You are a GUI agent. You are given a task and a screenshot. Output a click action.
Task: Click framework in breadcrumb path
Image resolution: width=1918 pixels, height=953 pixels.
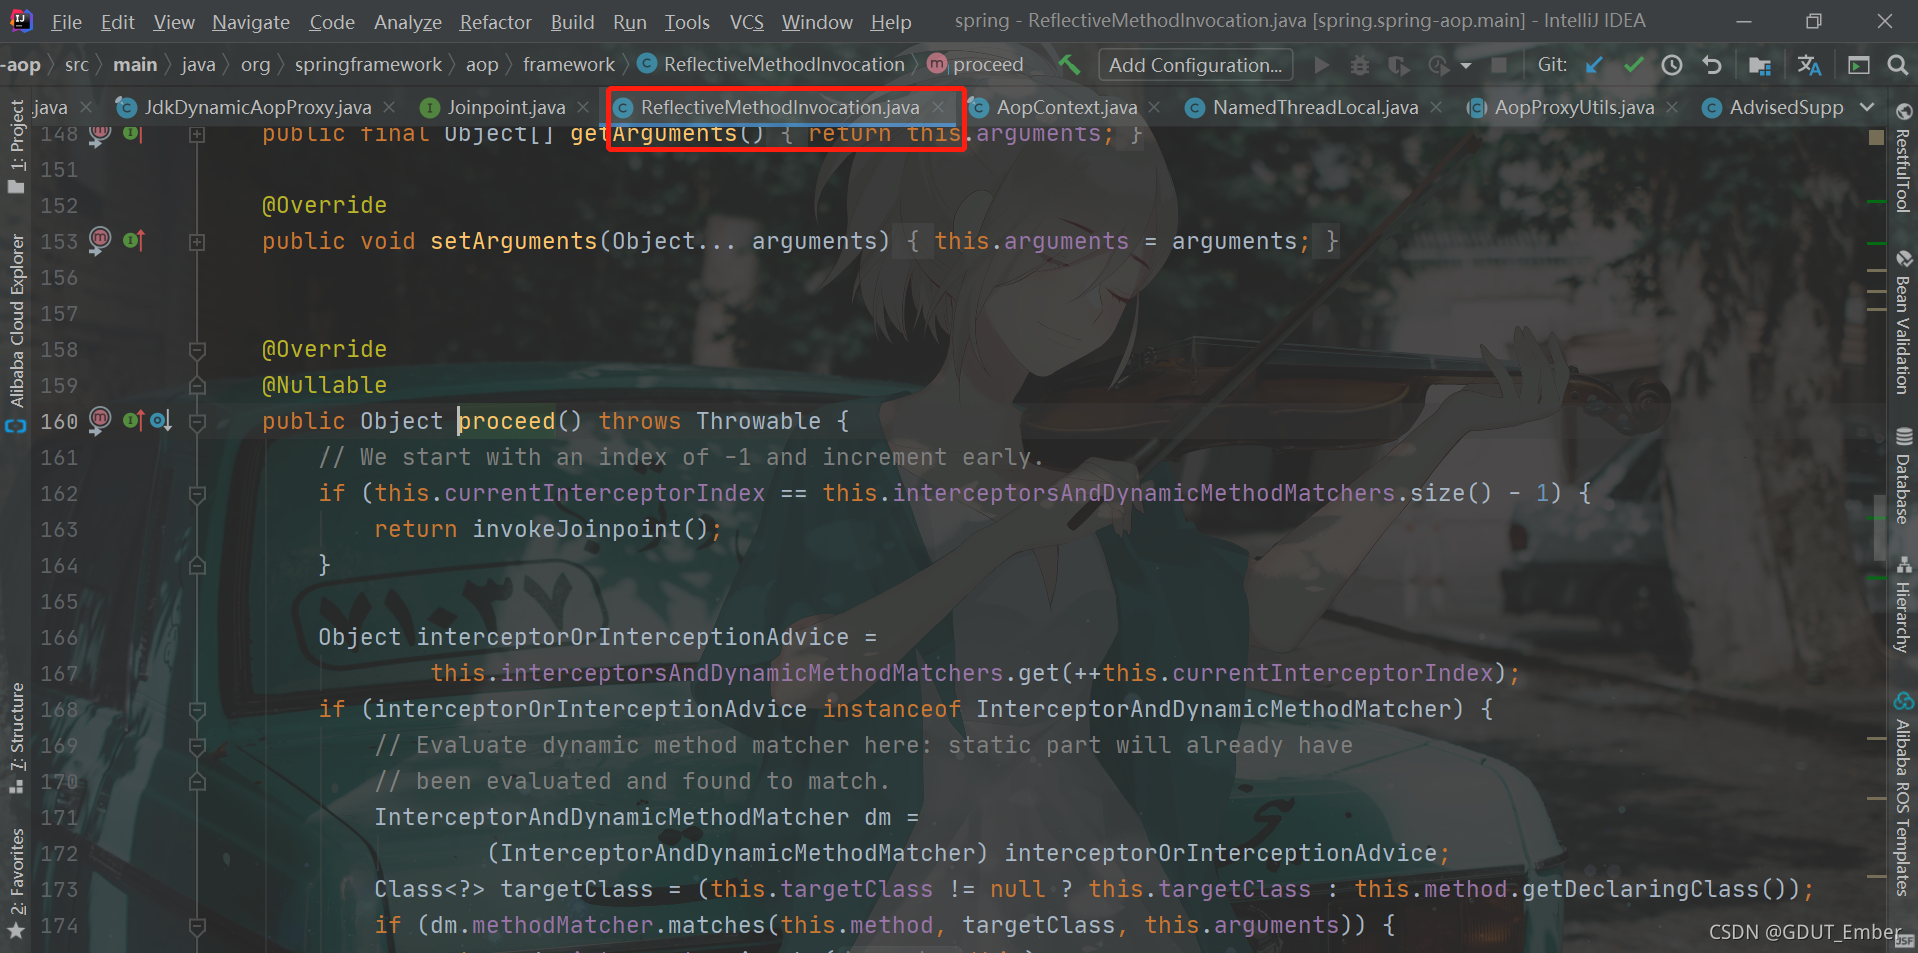[569, 65]
